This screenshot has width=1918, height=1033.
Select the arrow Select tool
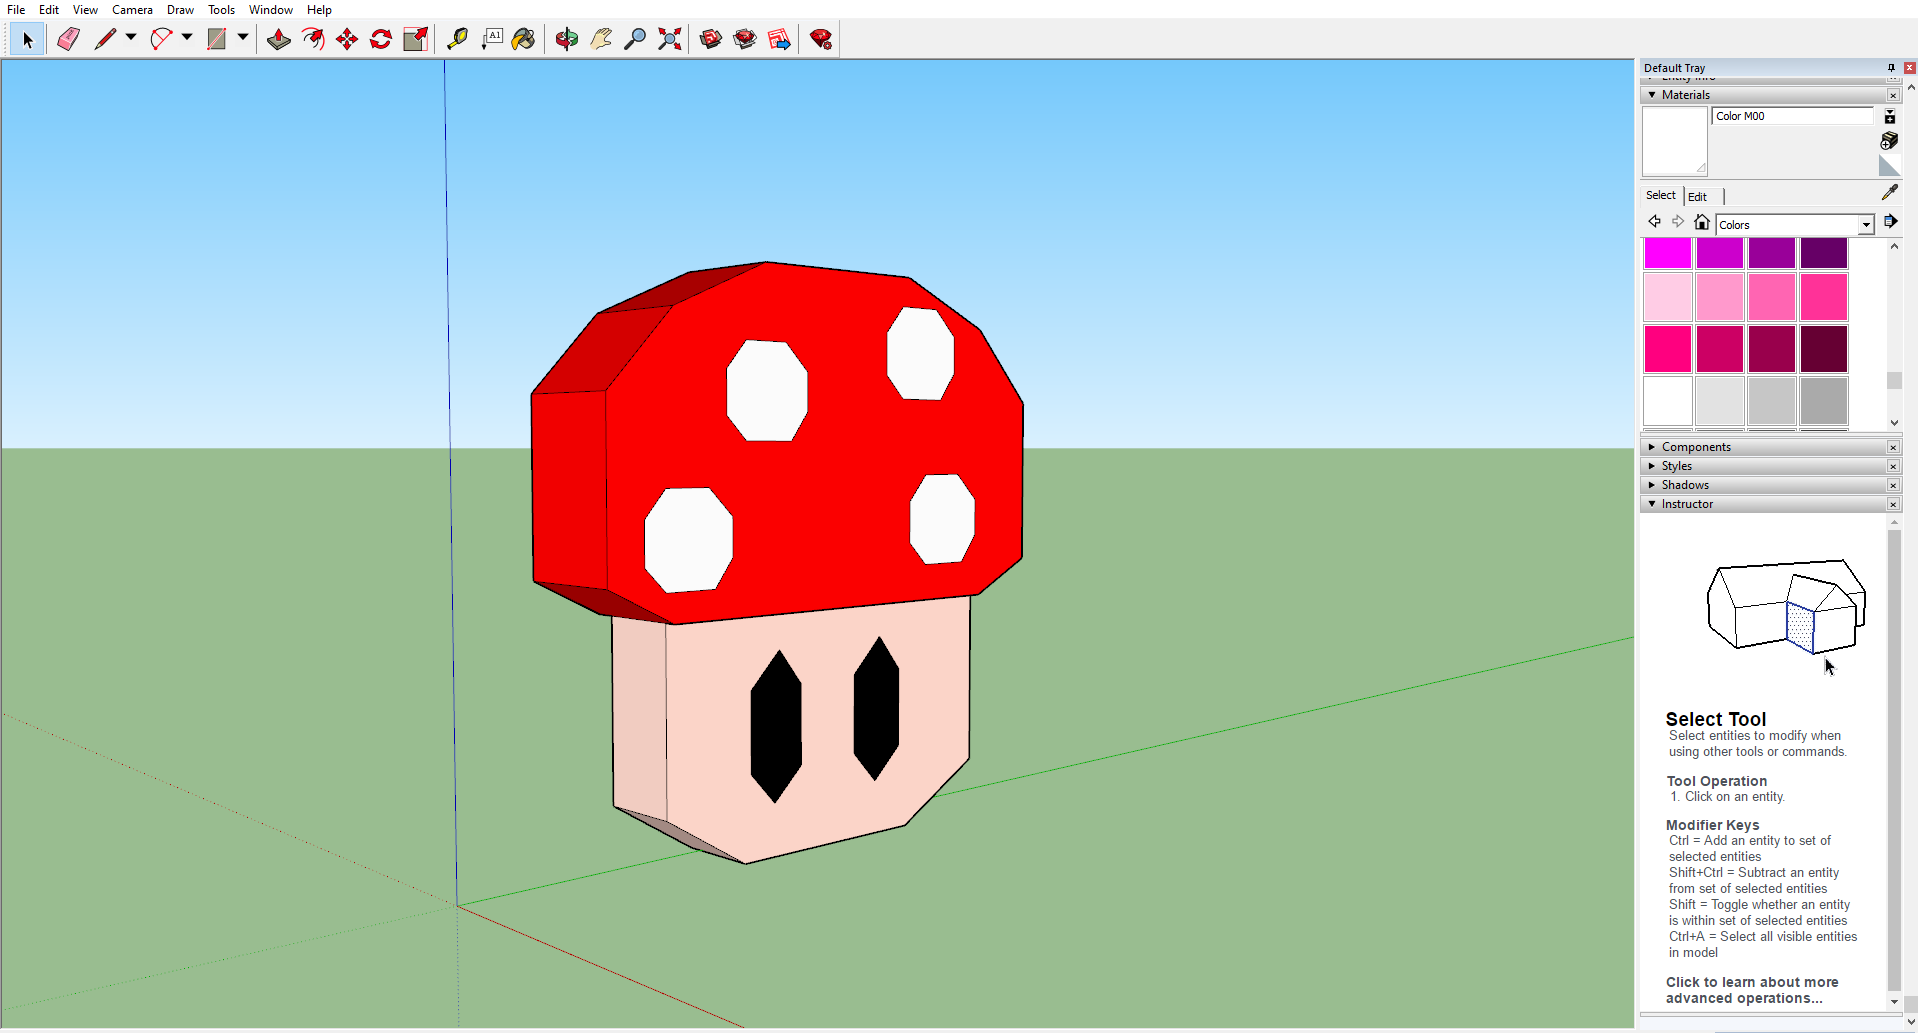(x=27, y=39)
